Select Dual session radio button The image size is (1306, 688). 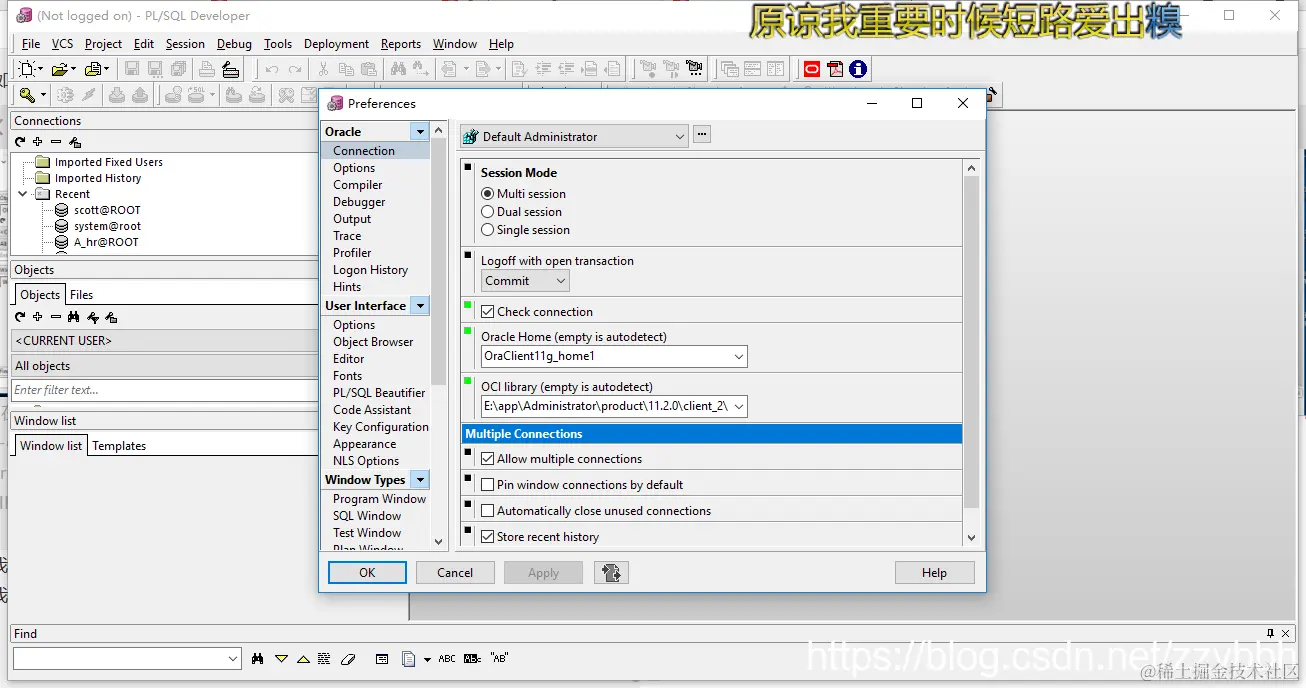click(x=488, y=212)
